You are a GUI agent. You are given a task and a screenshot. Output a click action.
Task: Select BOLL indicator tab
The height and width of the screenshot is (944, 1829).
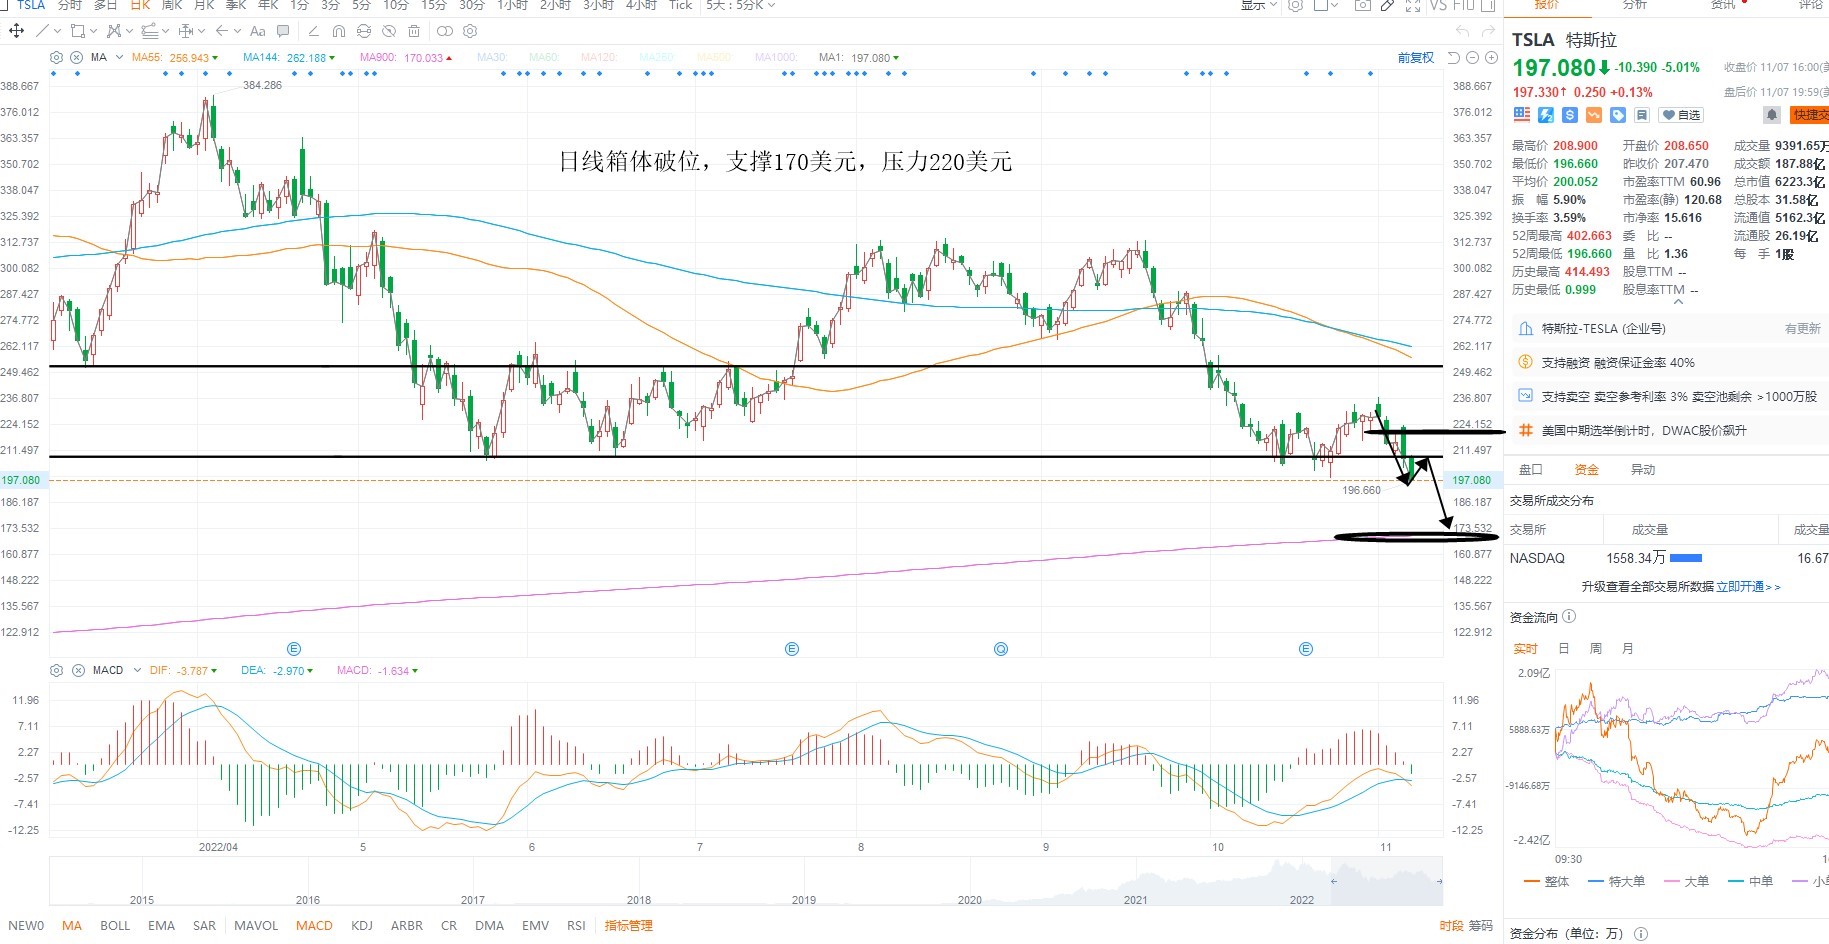click(x=115, y=925)
